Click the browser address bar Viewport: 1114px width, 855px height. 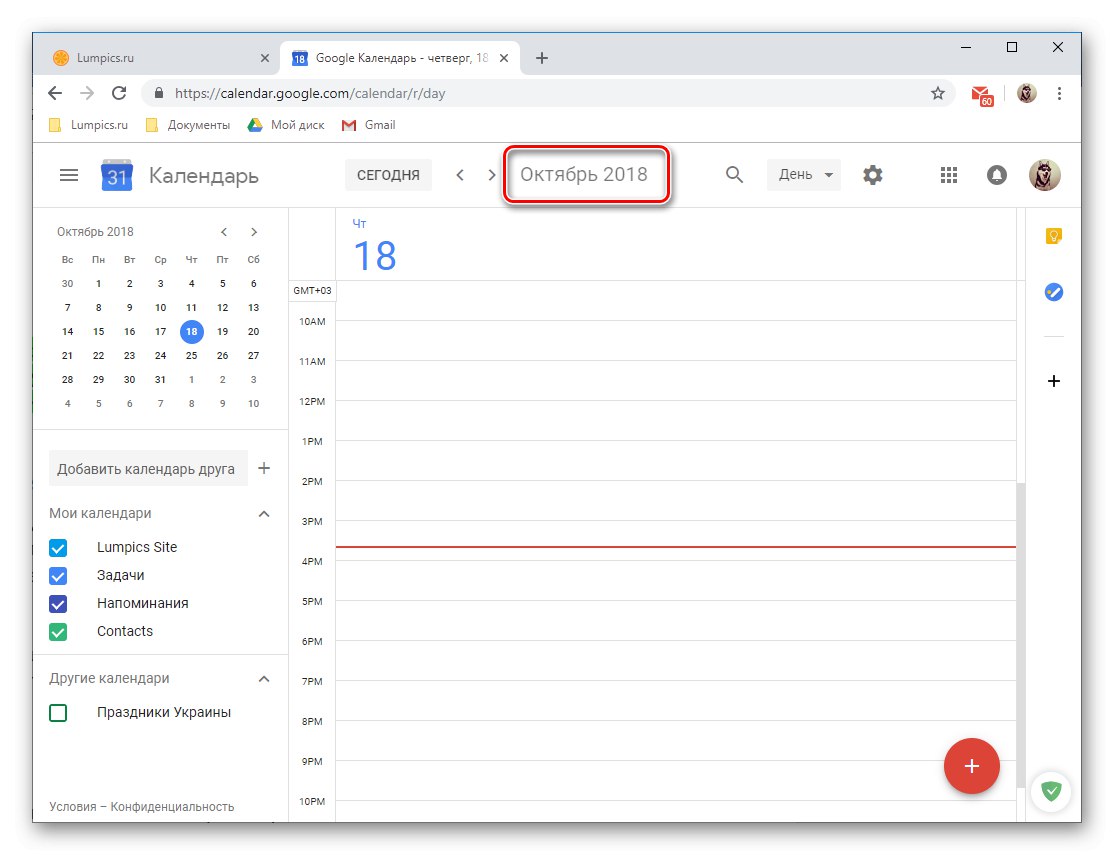(x=500, y=93)
